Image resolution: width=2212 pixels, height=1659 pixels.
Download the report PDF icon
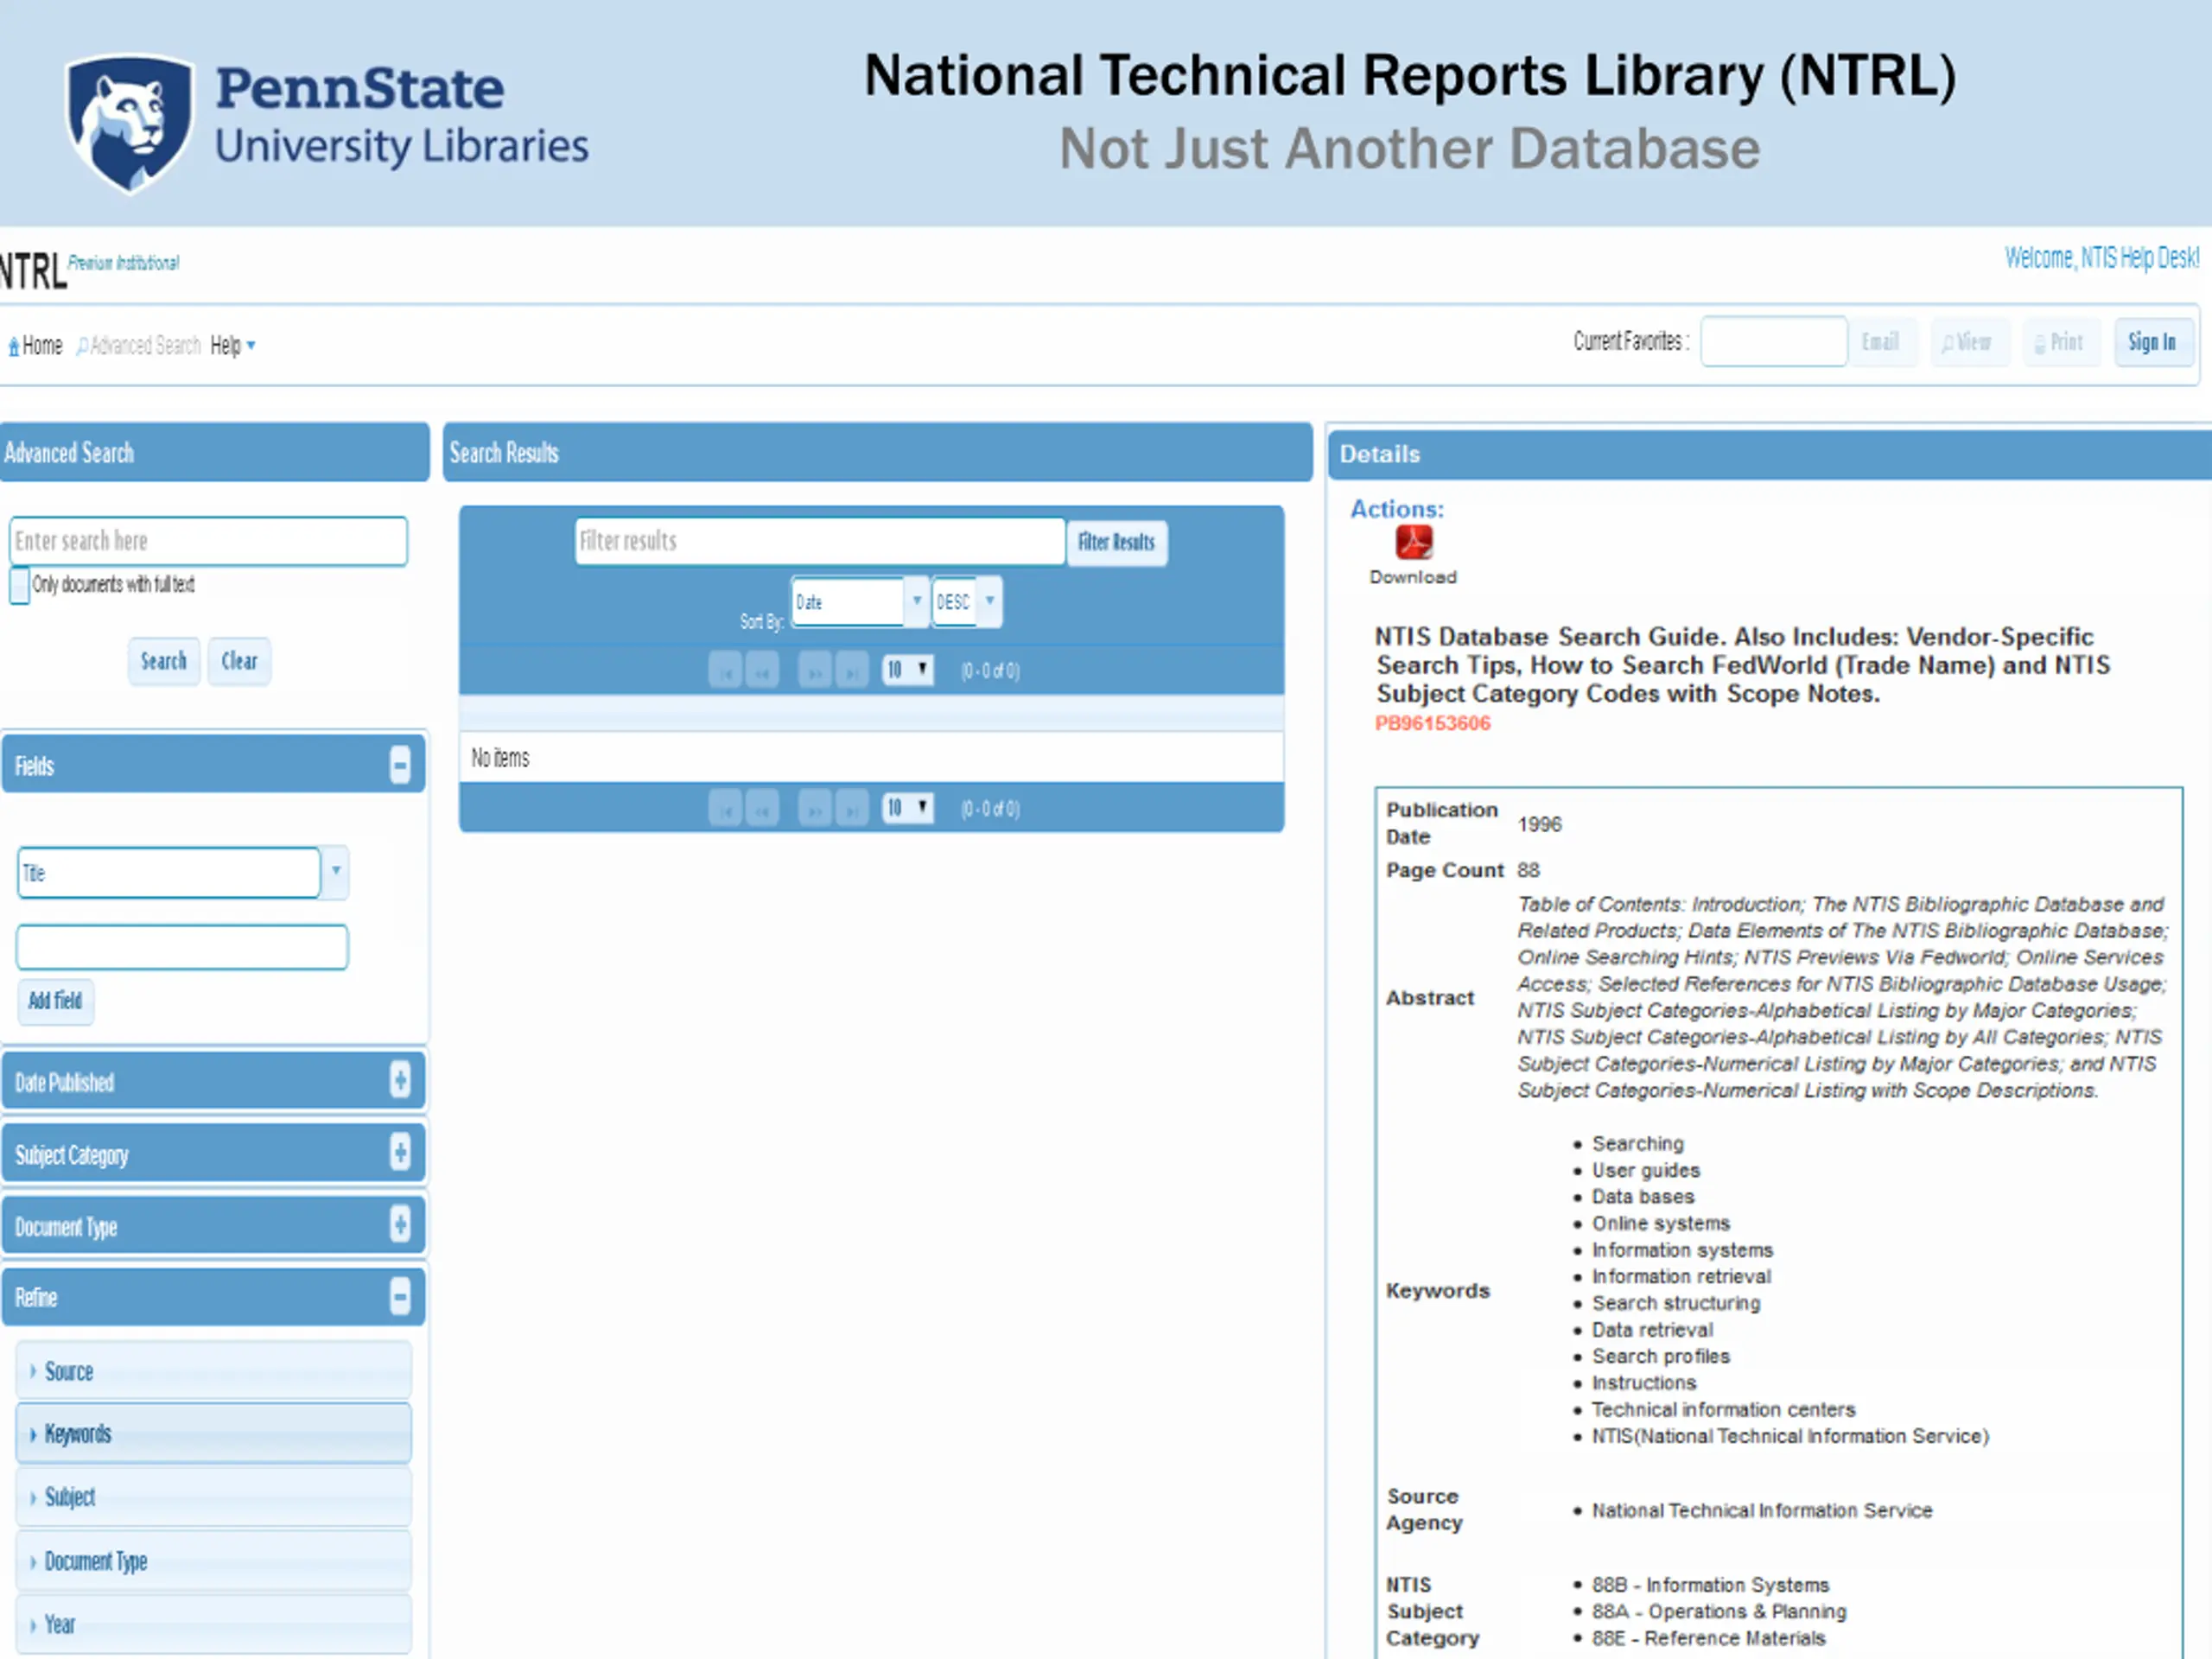coord(1413,542)
